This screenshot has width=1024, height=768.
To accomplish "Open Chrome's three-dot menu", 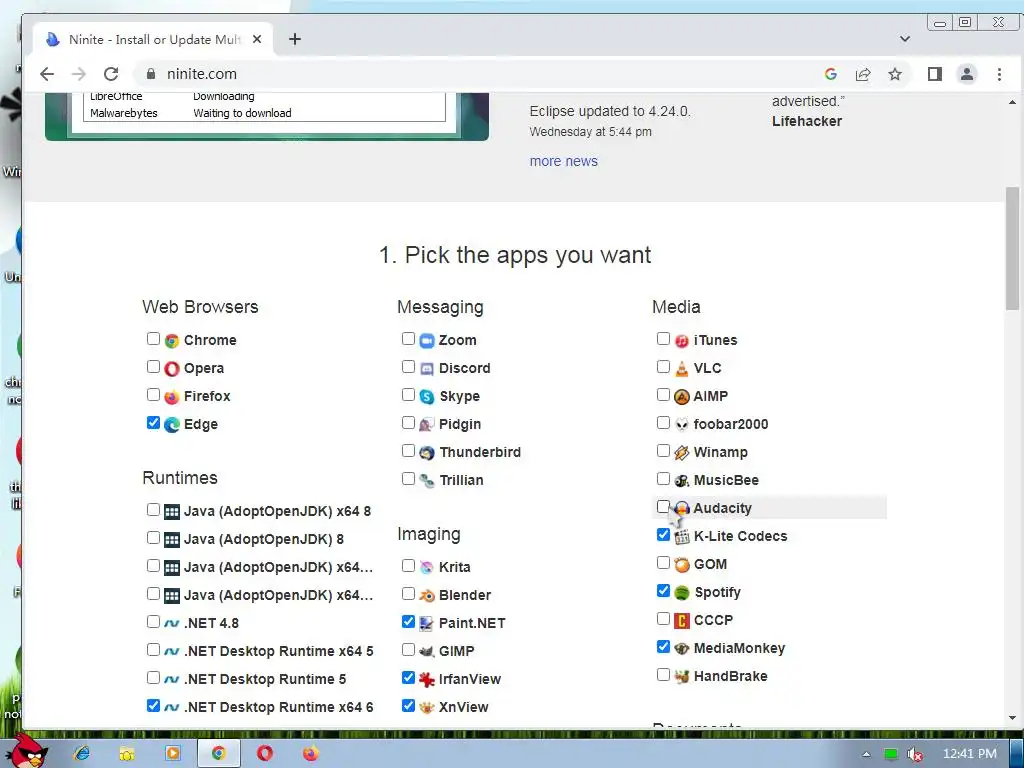I will (x=999, y=74).
